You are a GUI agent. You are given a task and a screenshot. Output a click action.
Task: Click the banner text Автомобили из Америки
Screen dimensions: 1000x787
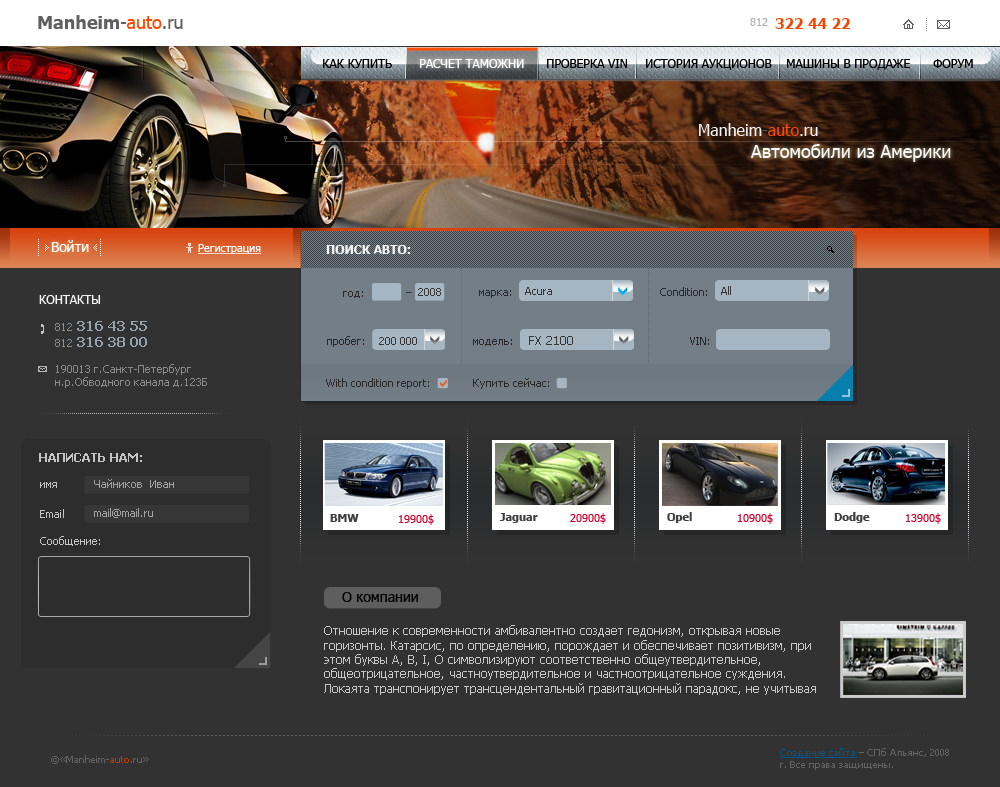point(850,152)
